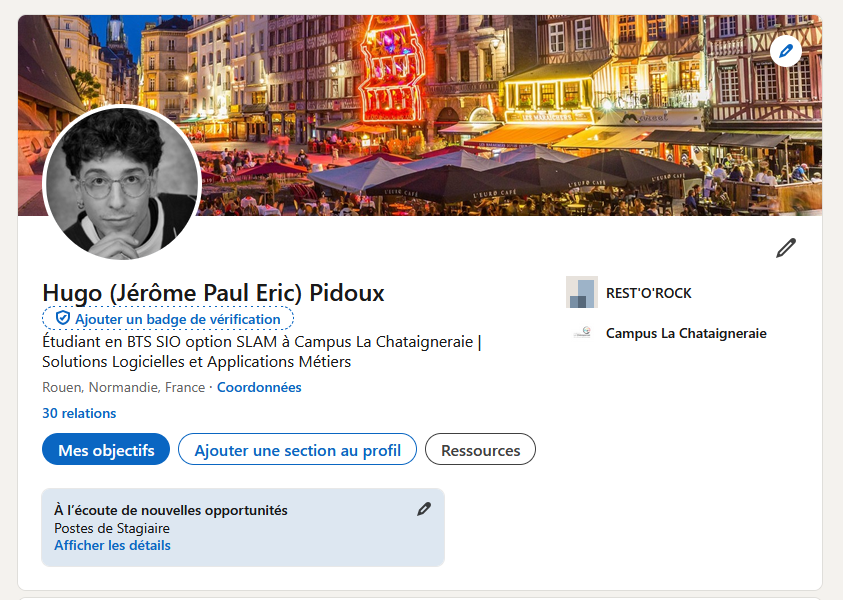
Task: Click the verification badge shield icon
Action: 62,319
